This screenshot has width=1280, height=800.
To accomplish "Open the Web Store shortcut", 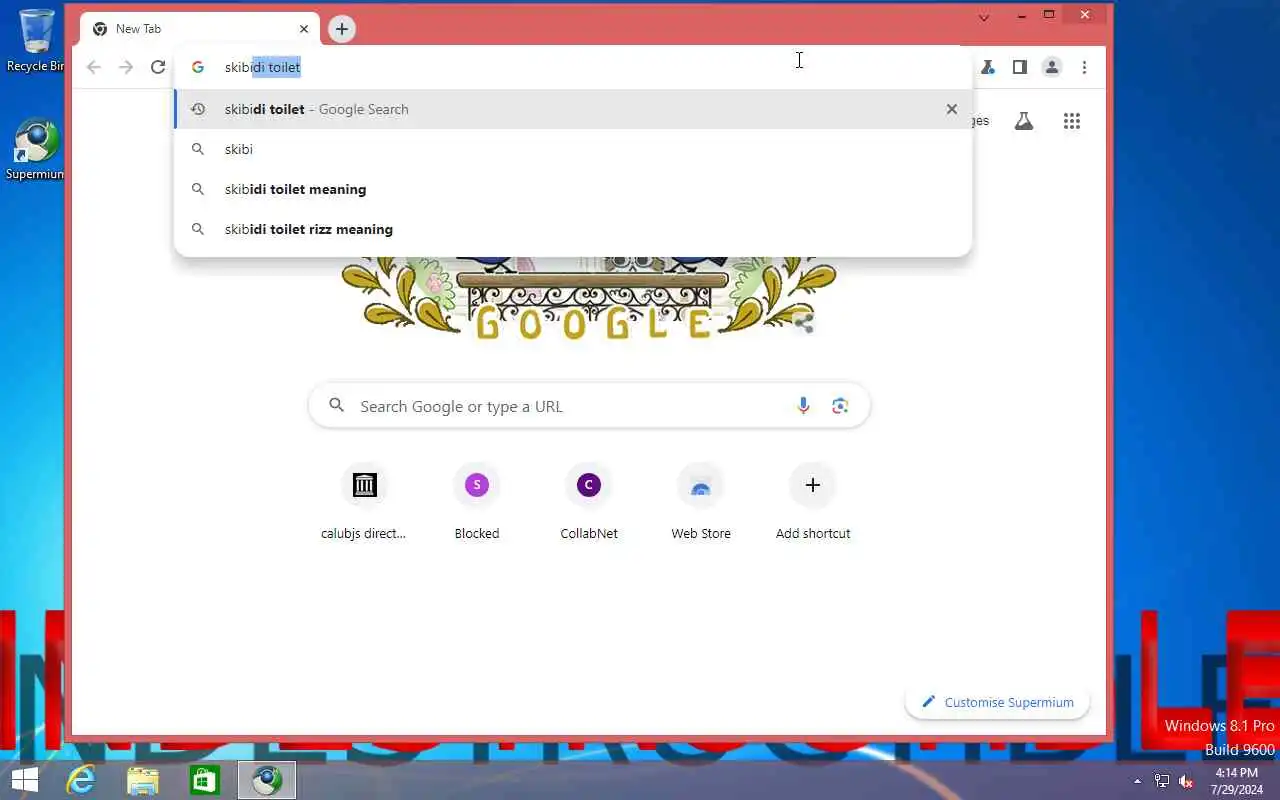I will point(701,502).
